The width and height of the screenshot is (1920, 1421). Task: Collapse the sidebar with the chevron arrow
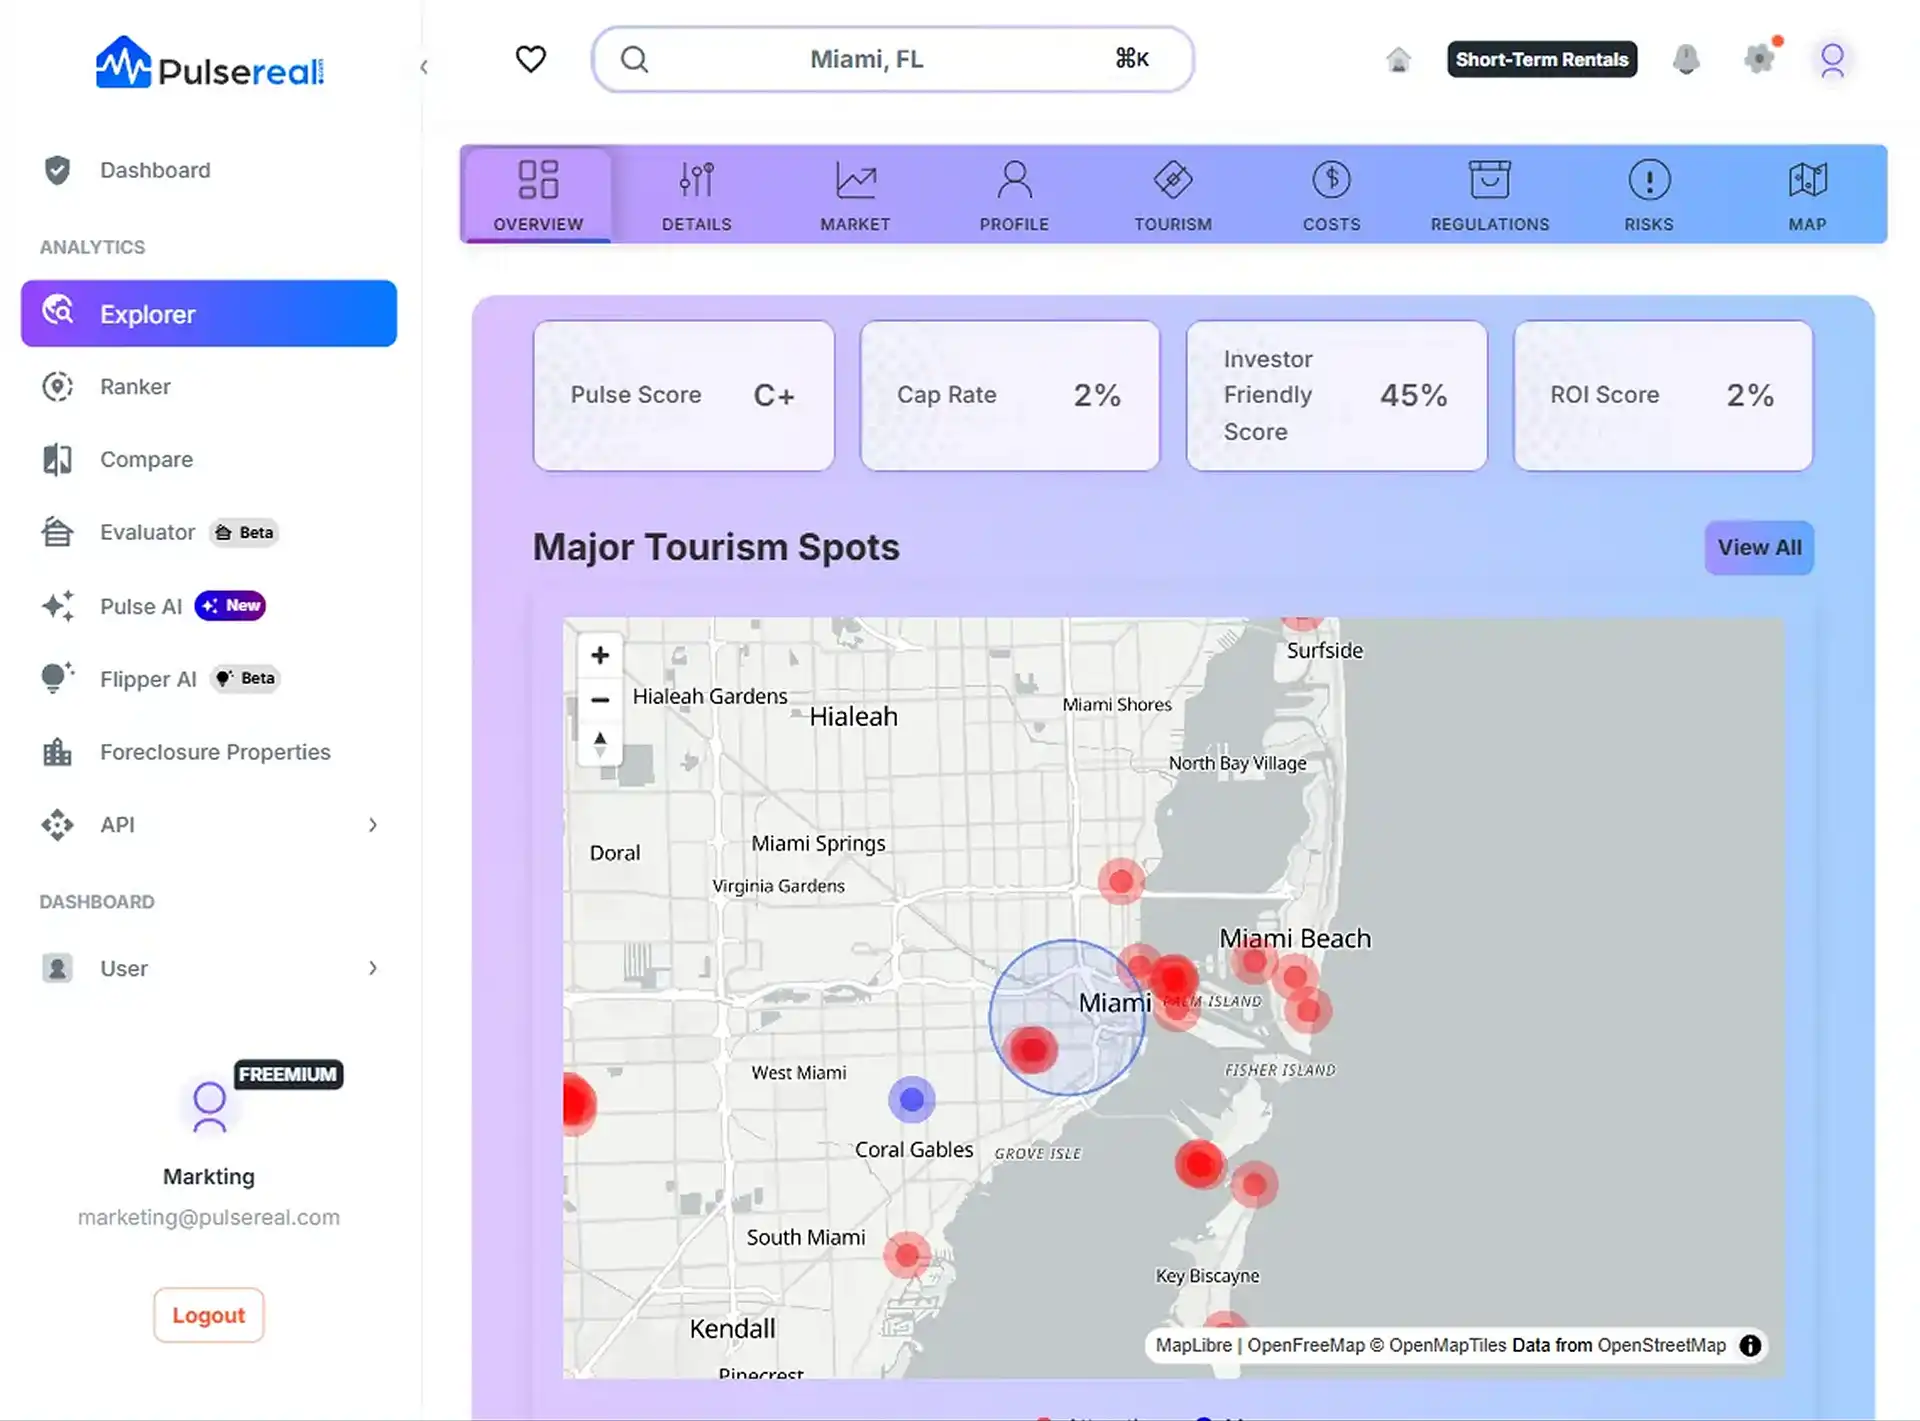coord(424,67)
